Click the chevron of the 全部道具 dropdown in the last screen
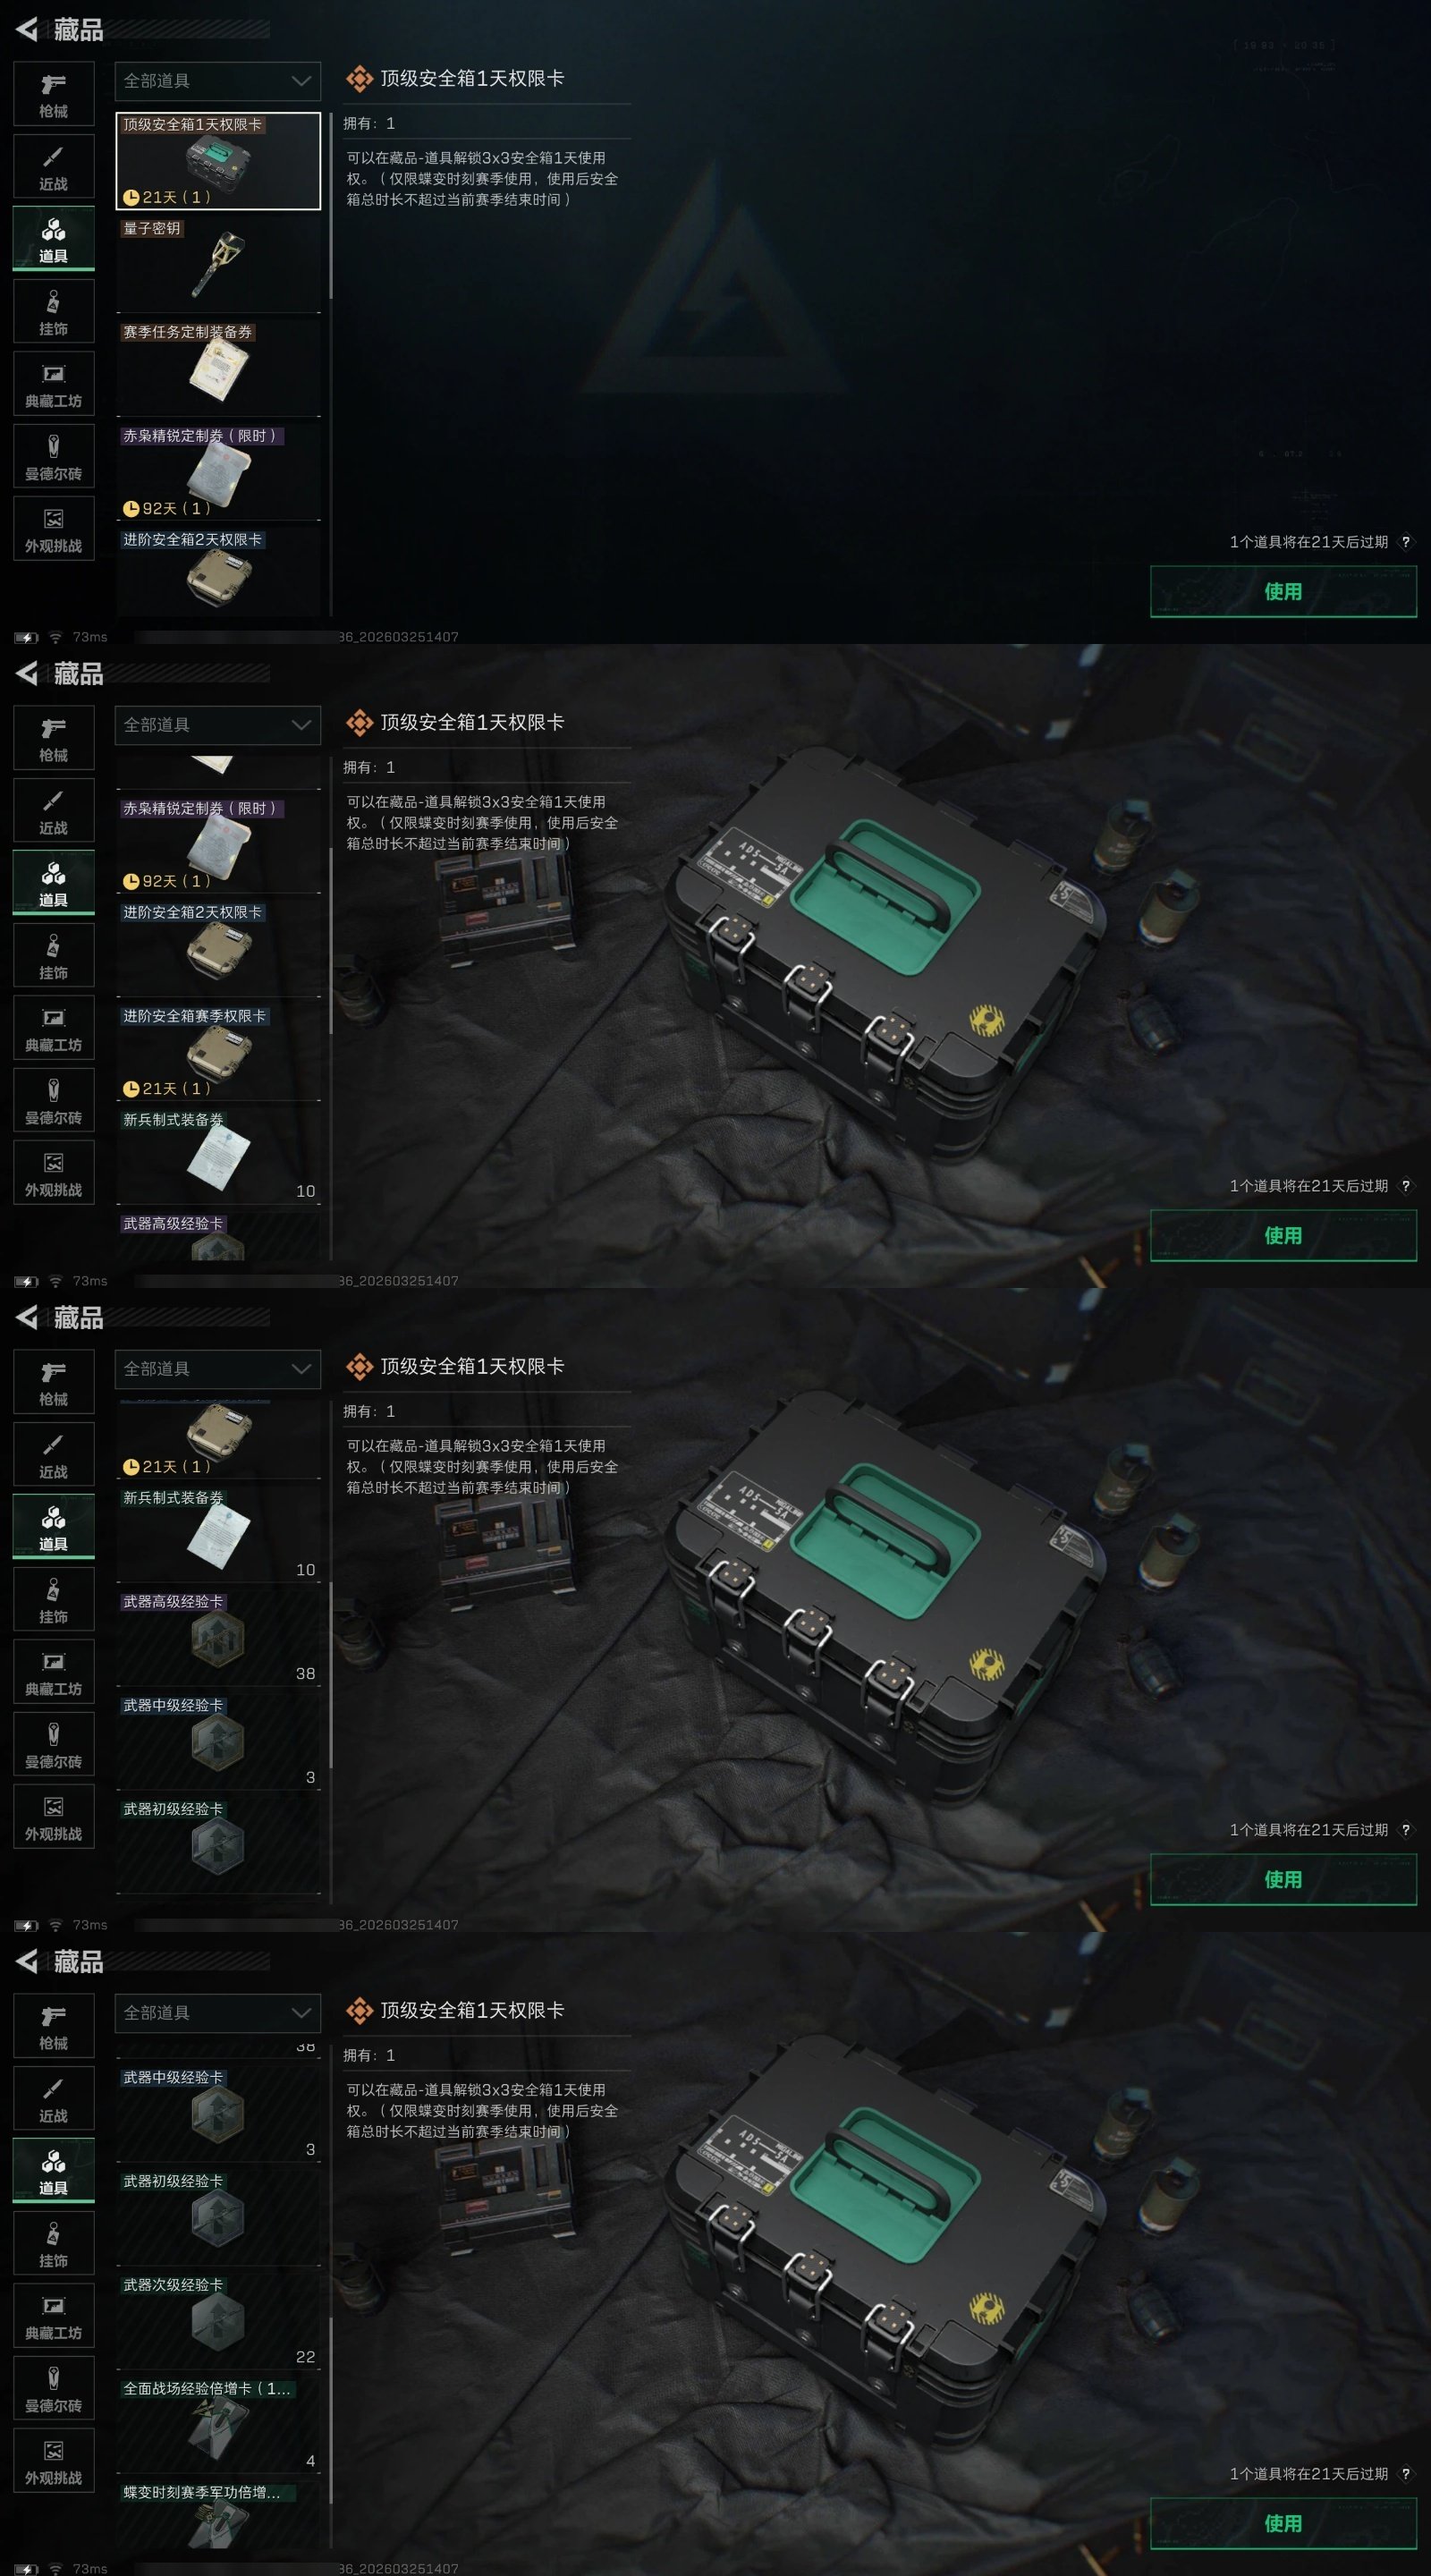The height and width of the screenshot is (2576, 1431). pyautogui.click(x=301, y=2013)
